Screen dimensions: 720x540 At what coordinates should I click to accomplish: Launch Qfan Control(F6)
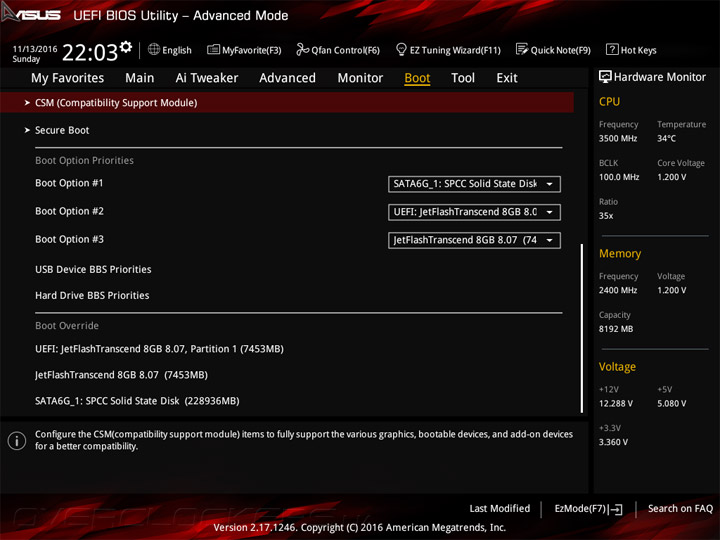tap(345, 50)
